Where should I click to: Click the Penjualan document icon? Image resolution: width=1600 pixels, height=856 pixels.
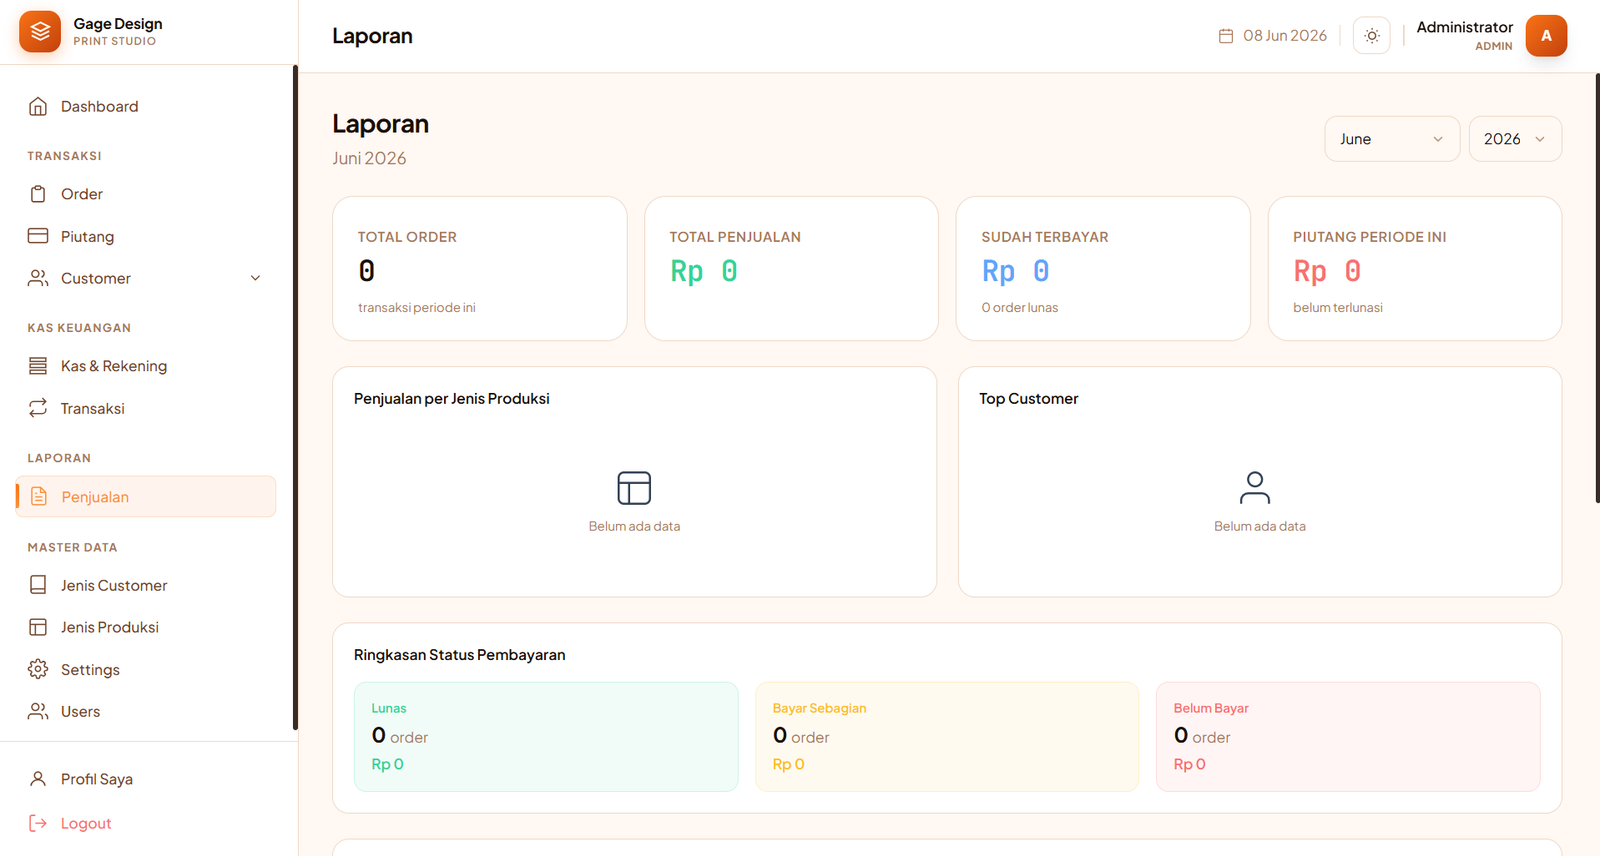(x=39, y=497)
